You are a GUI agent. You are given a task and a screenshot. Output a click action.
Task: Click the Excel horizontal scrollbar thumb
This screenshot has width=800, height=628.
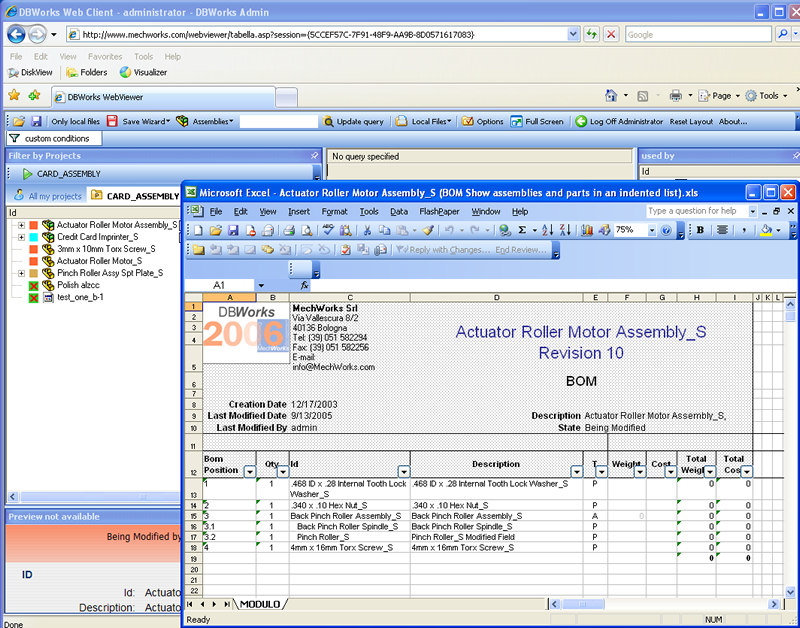[582, 604]
